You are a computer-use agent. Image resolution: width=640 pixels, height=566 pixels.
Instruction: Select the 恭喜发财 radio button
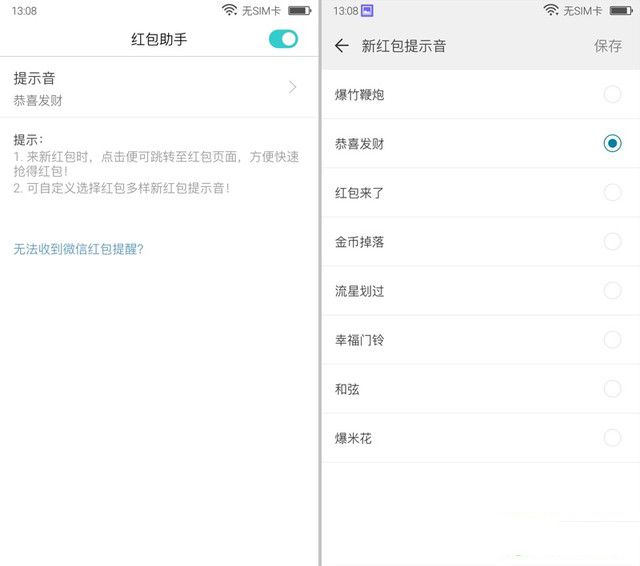pyautogui.click(x=612, y=143)
